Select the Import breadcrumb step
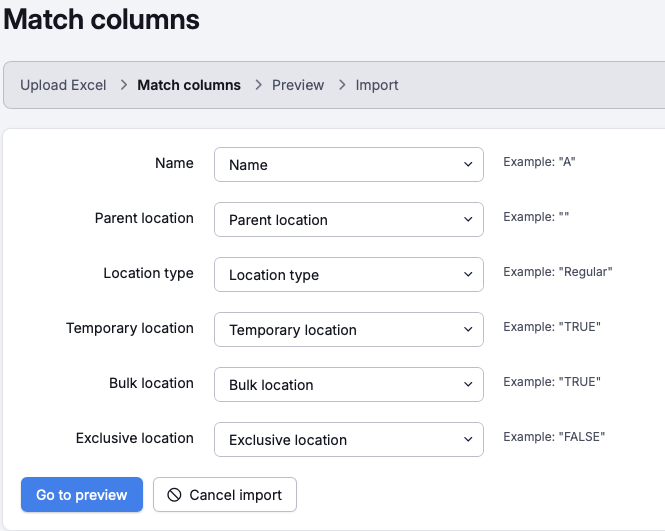 point(377,85)
